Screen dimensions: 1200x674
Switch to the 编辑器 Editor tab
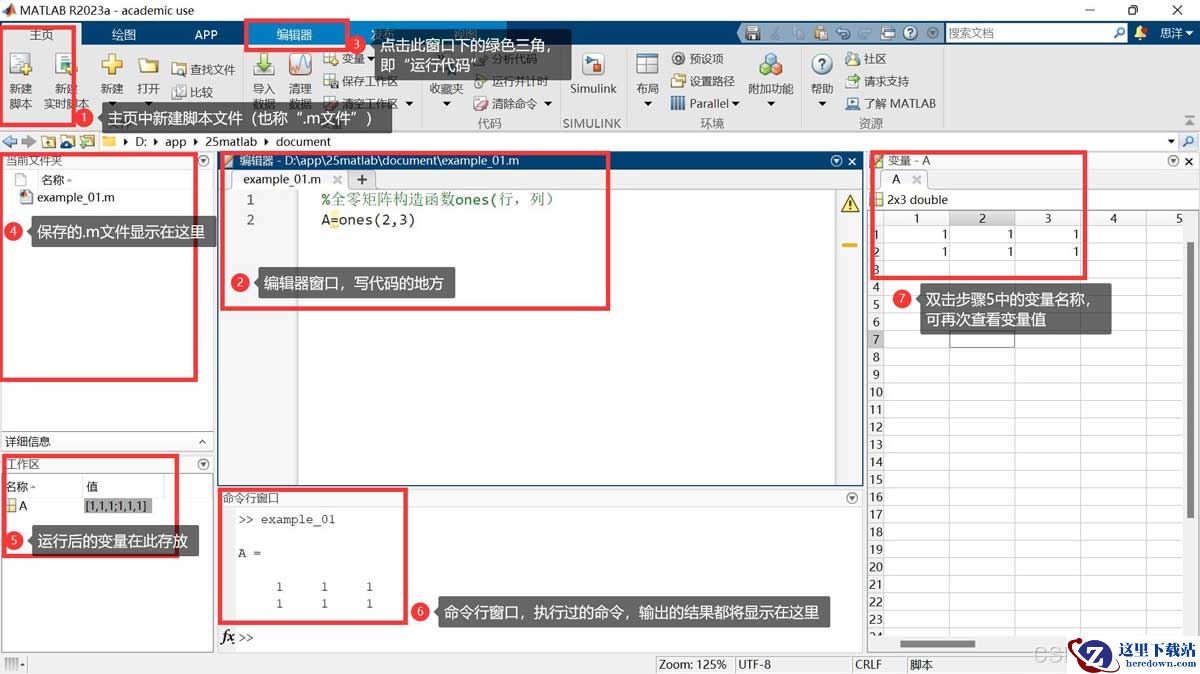[295, 34]
